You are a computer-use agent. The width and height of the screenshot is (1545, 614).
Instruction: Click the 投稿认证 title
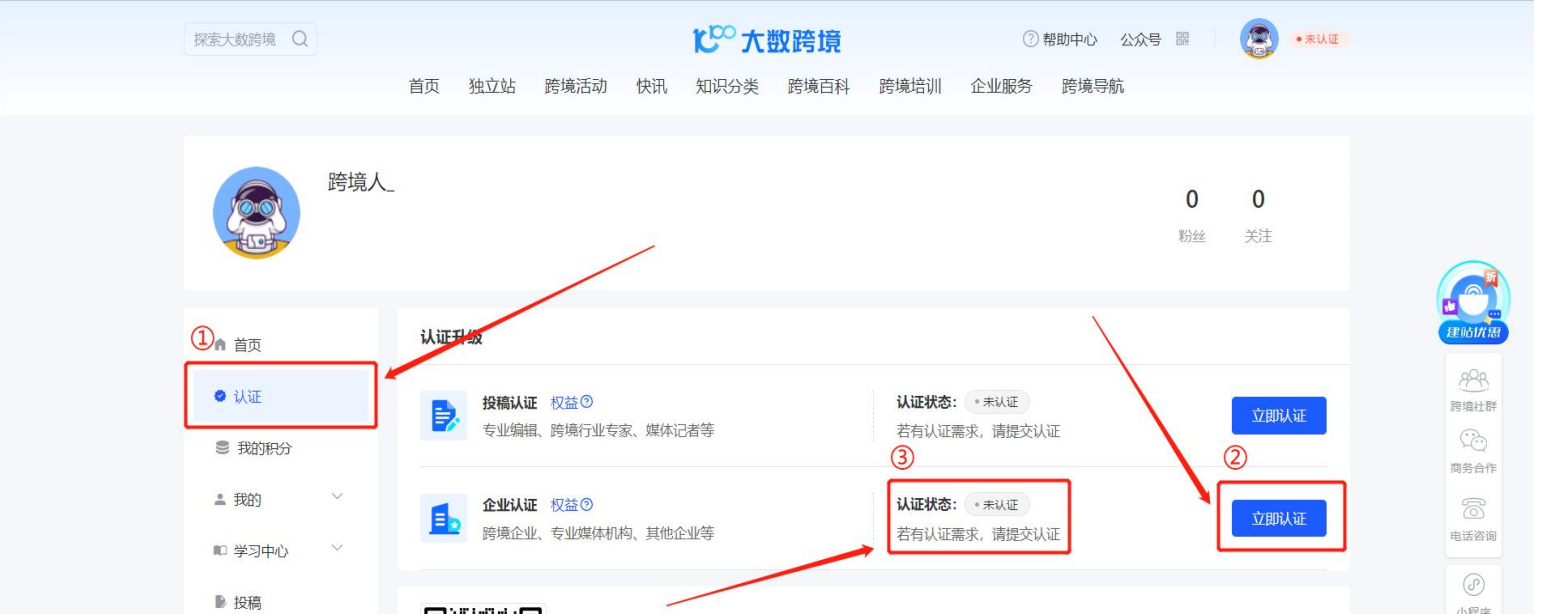[510, 402]
